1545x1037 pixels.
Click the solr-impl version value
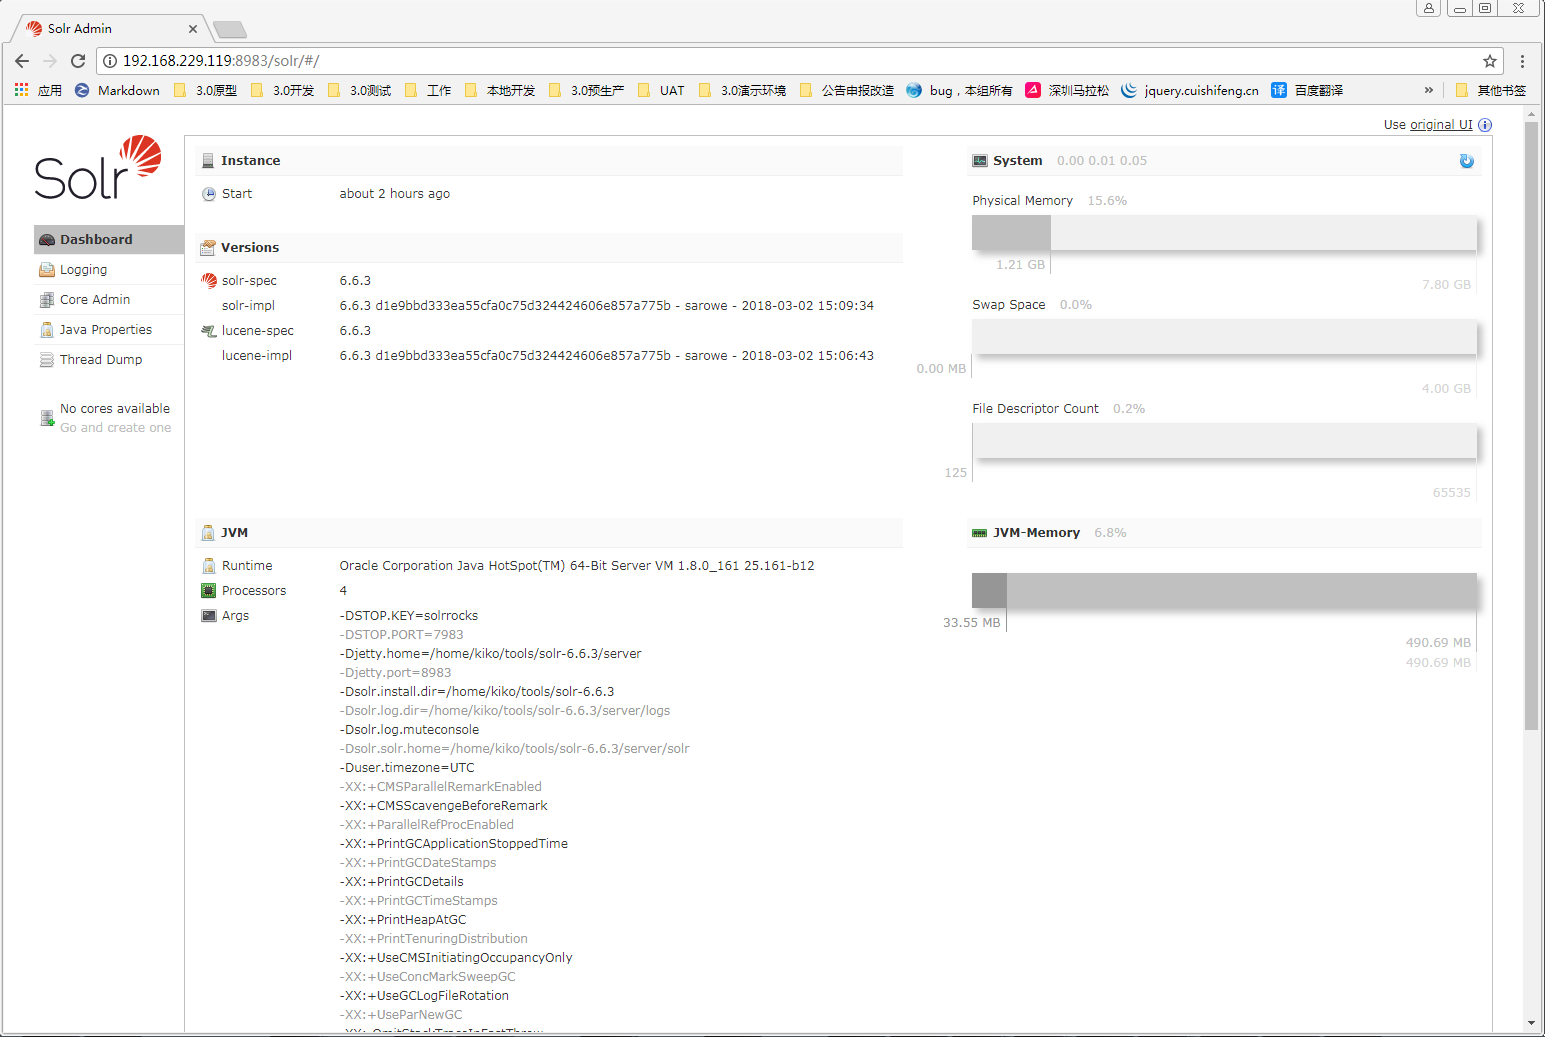607,306
